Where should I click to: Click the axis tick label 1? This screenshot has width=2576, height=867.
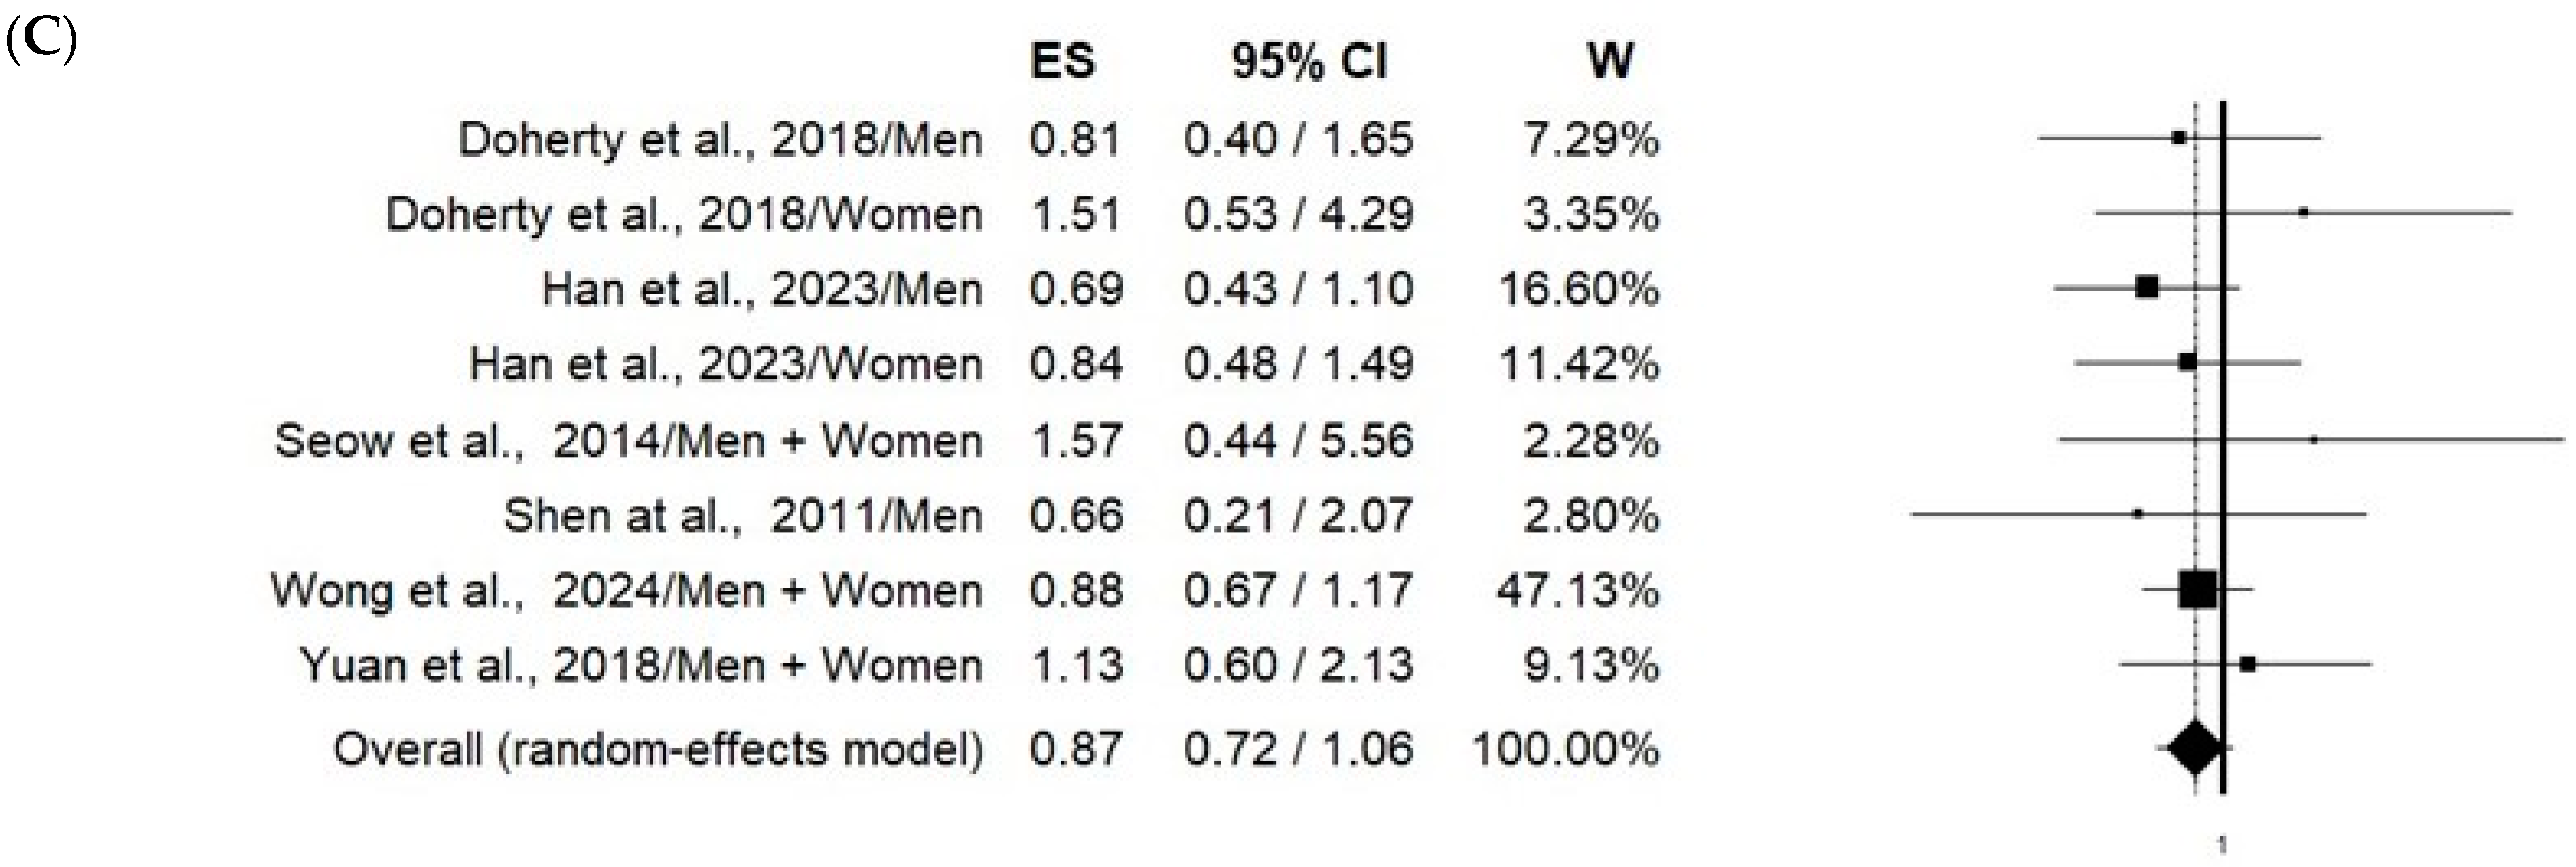[2222, 846]
